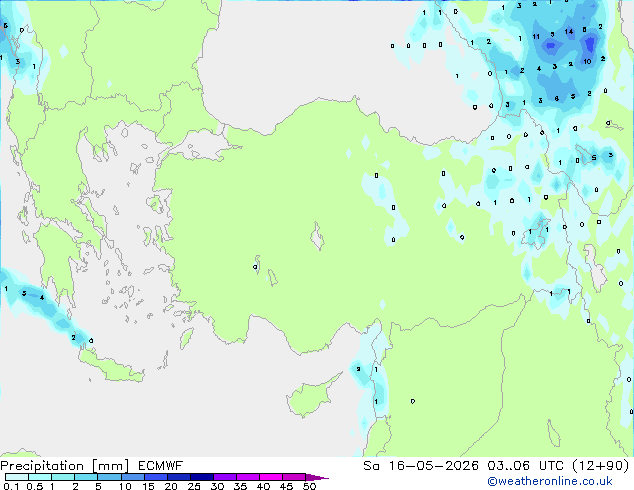Viewport: 634px width, 490px height.
Task: Click the island of Cyprus
Action: click(309, 397)
